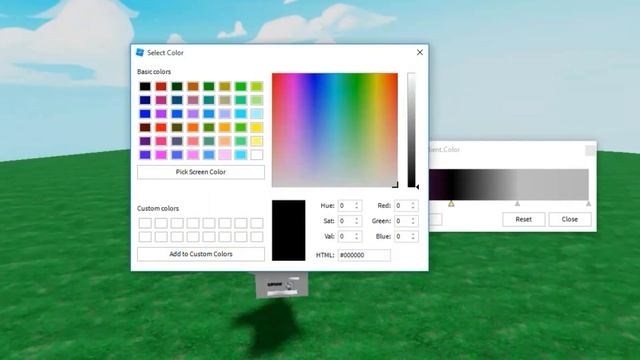Decrease Blue with its down arrow
The height and width of the screenshot is (360, 640).
click(413, 239)
